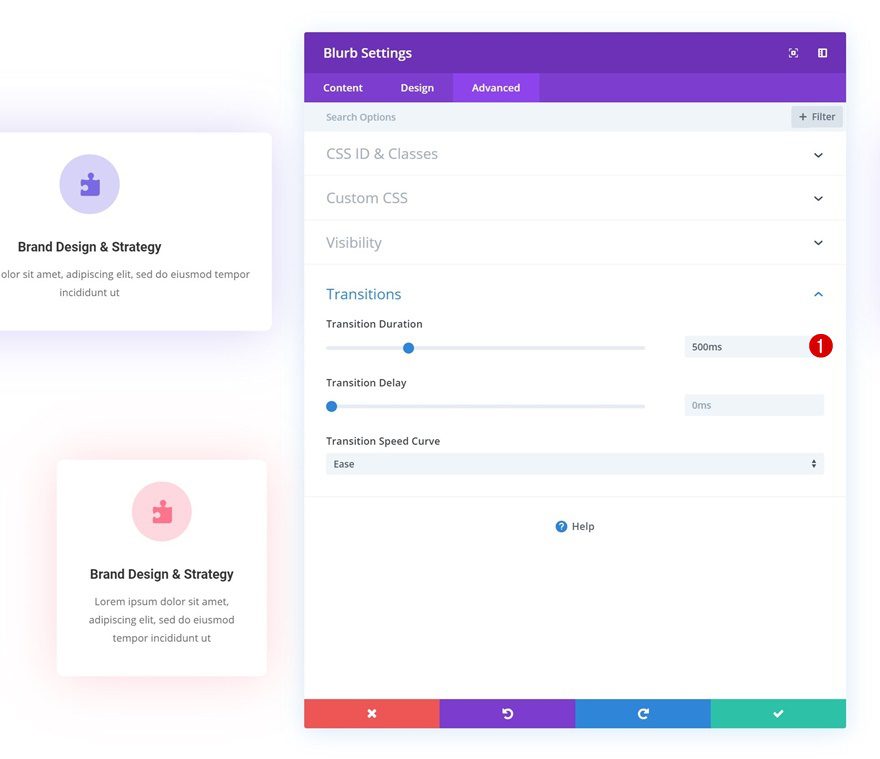Click the snap to sidebar icon
Screen dimensions: 880x759
pos(822,53)
